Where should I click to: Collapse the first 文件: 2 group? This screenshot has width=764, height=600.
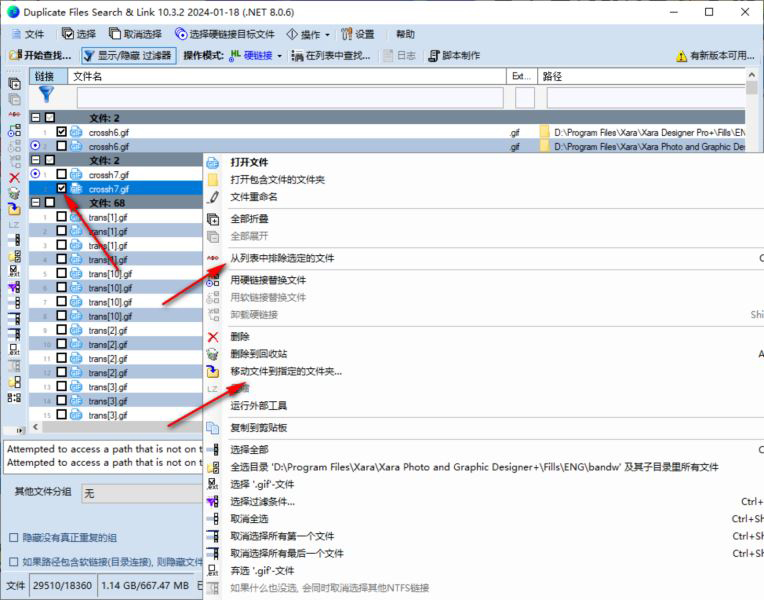(x=36, y=117)
